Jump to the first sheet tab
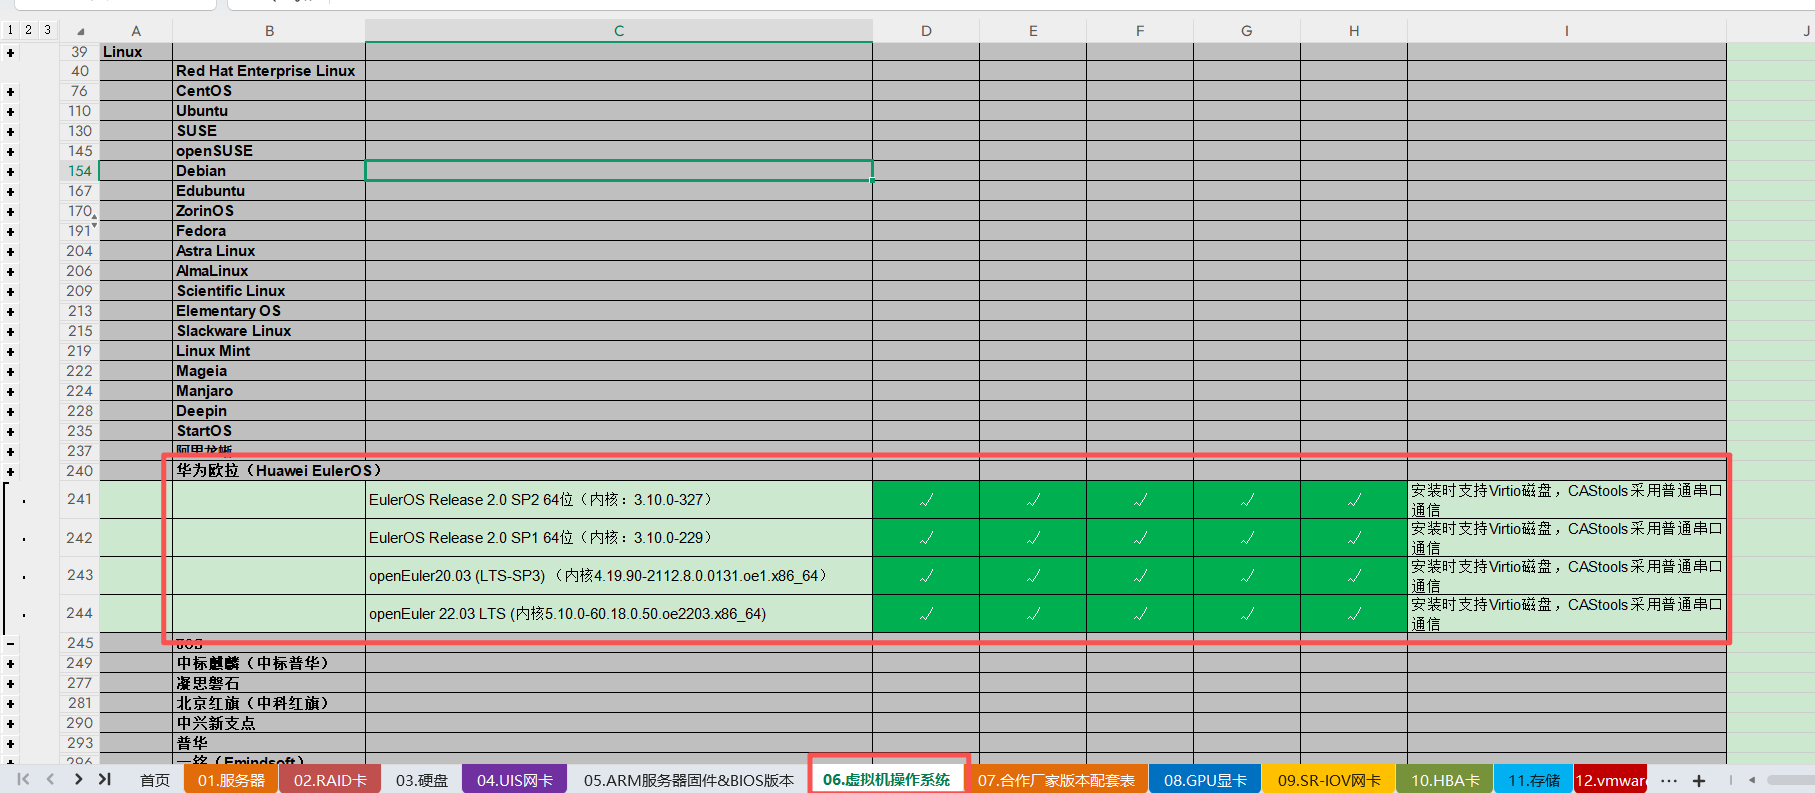1815x793 pixels. click(x=23, y=779)
